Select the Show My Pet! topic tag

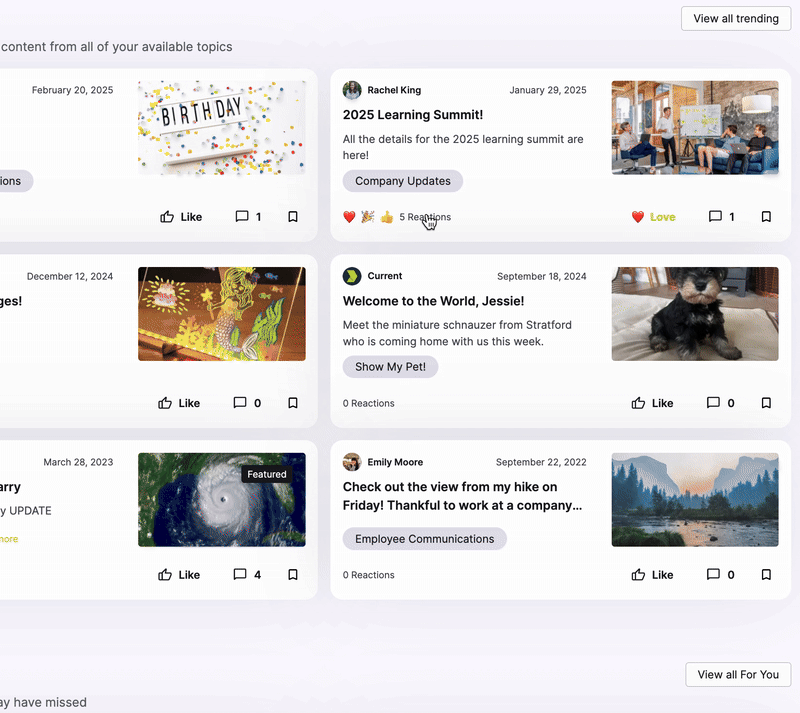390,367
